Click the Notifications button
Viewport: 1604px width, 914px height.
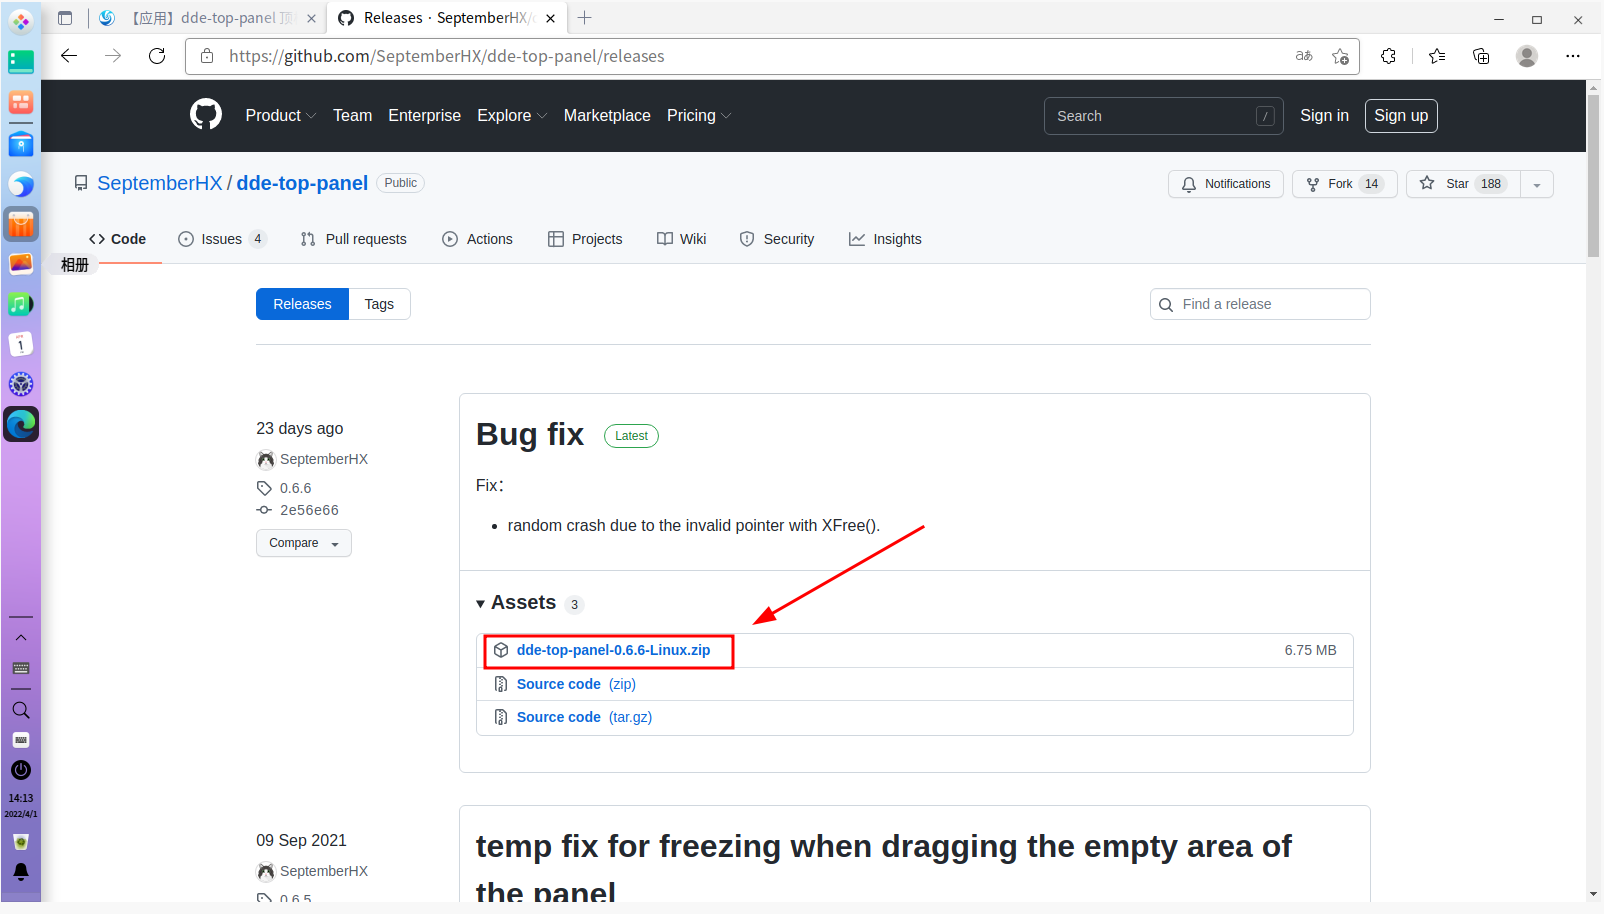(1226, 184)
